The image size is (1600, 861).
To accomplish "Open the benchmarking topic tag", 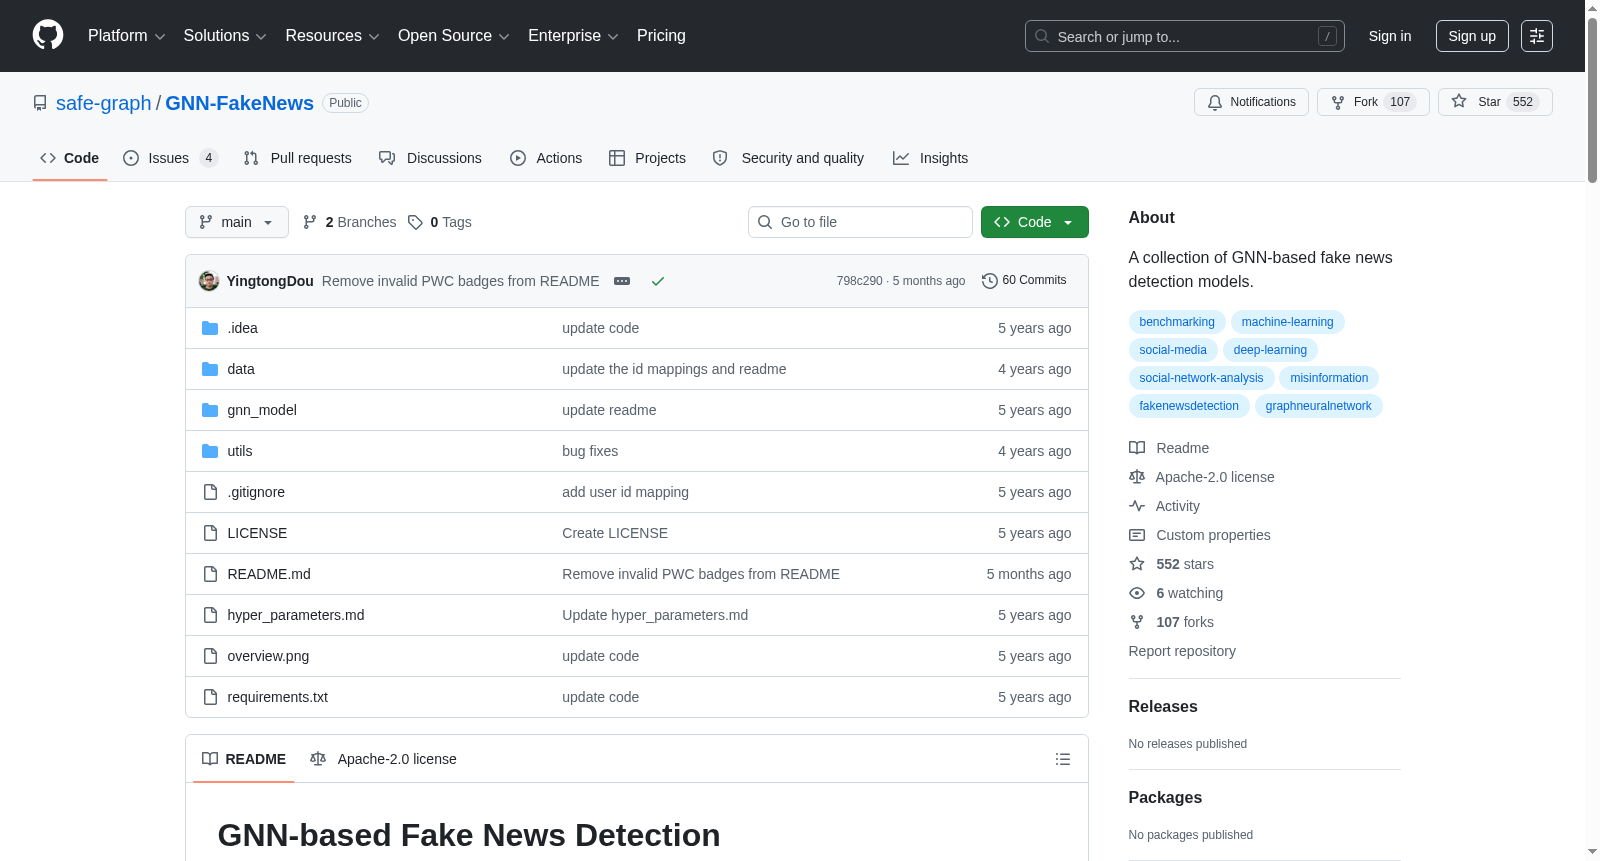I will point(1177,322).
